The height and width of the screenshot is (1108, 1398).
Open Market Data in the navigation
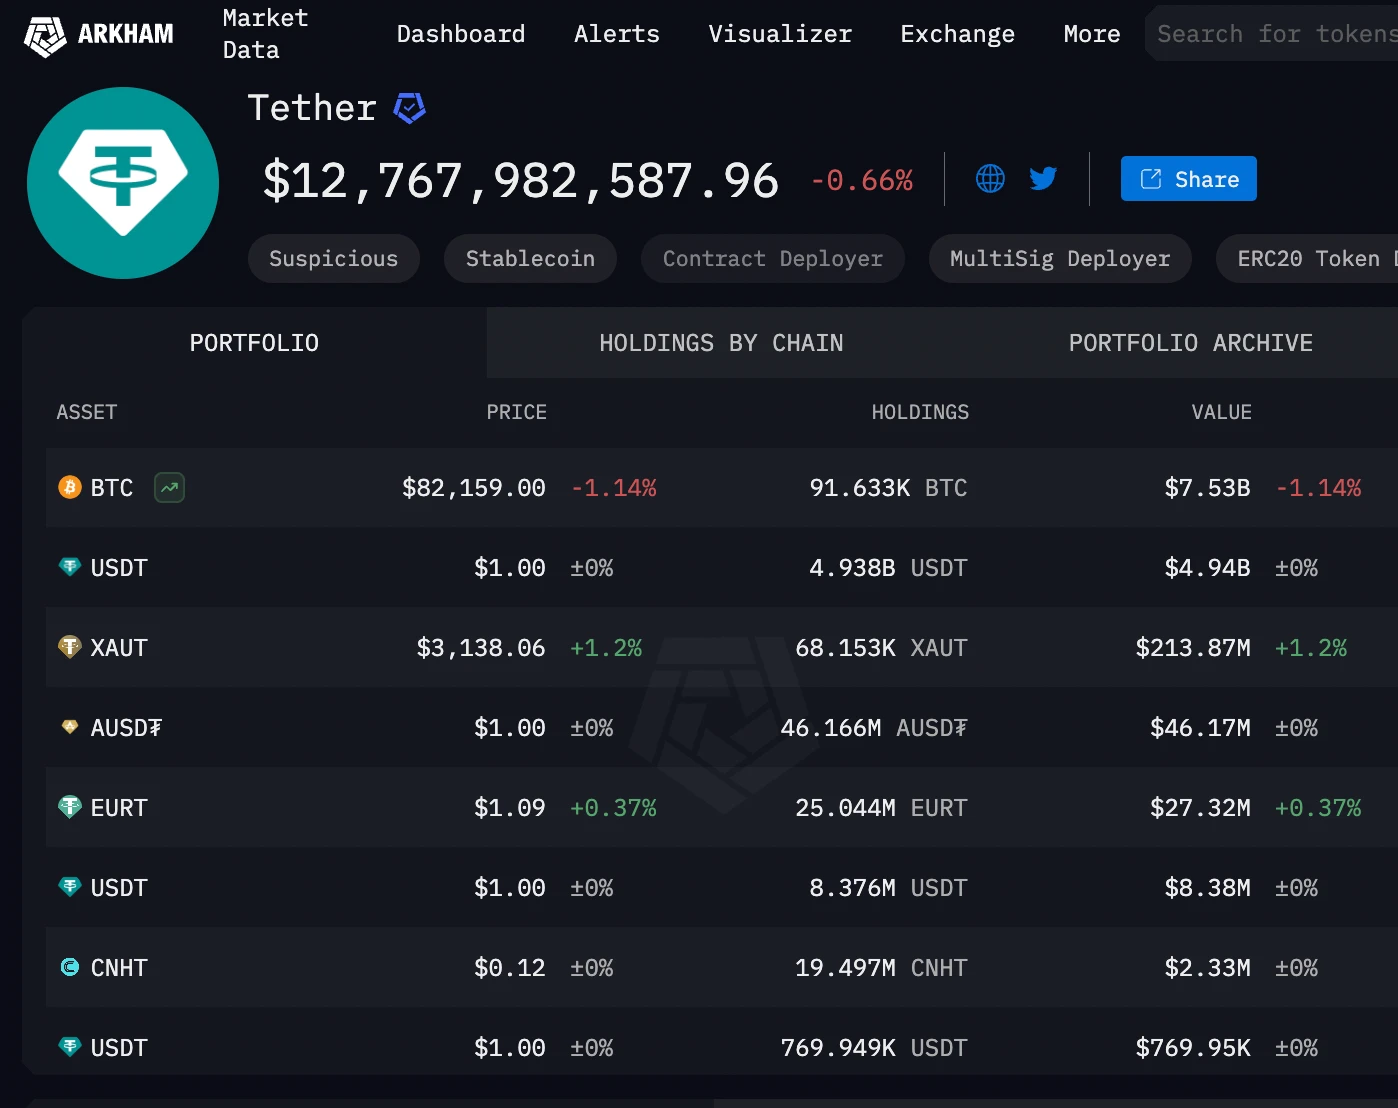point(265,34)
